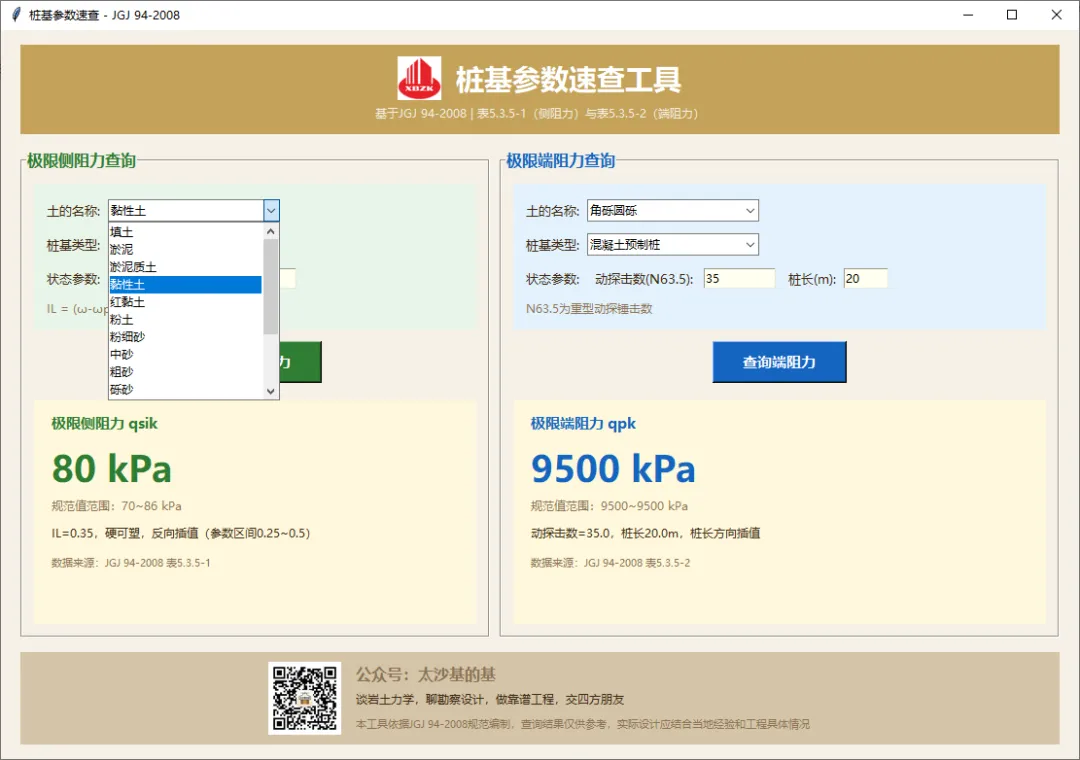Choose 砾砂 at the list bottom

pyautogui.click(x=185, y=389)
